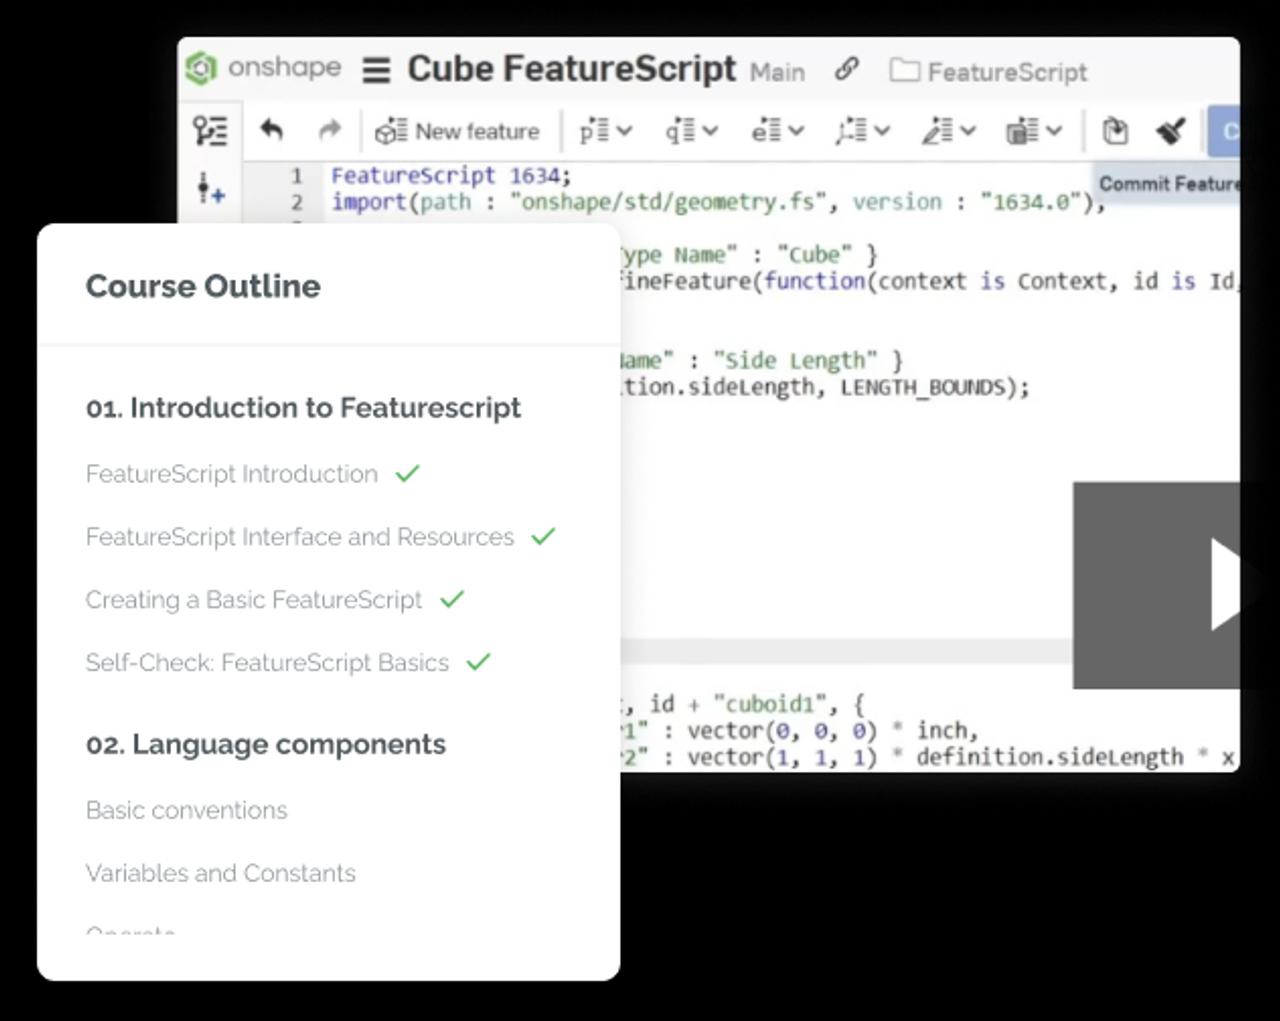Screen dimensions: 1280x1021
Task: Select Creating a Basic FeatureScript lesson
Action: click(254, 600)
